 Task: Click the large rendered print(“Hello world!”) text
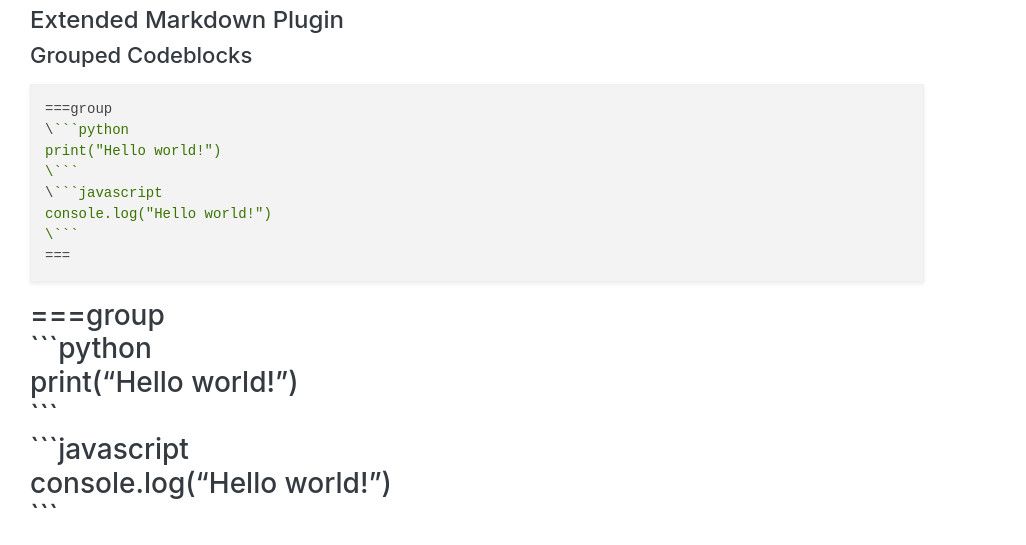point(164,382)
